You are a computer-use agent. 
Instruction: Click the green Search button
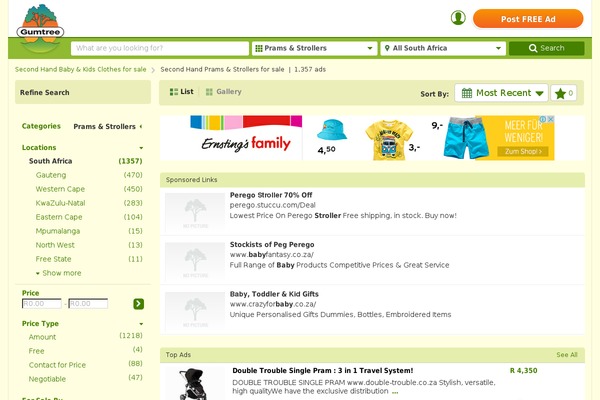[x=546, y=48]
